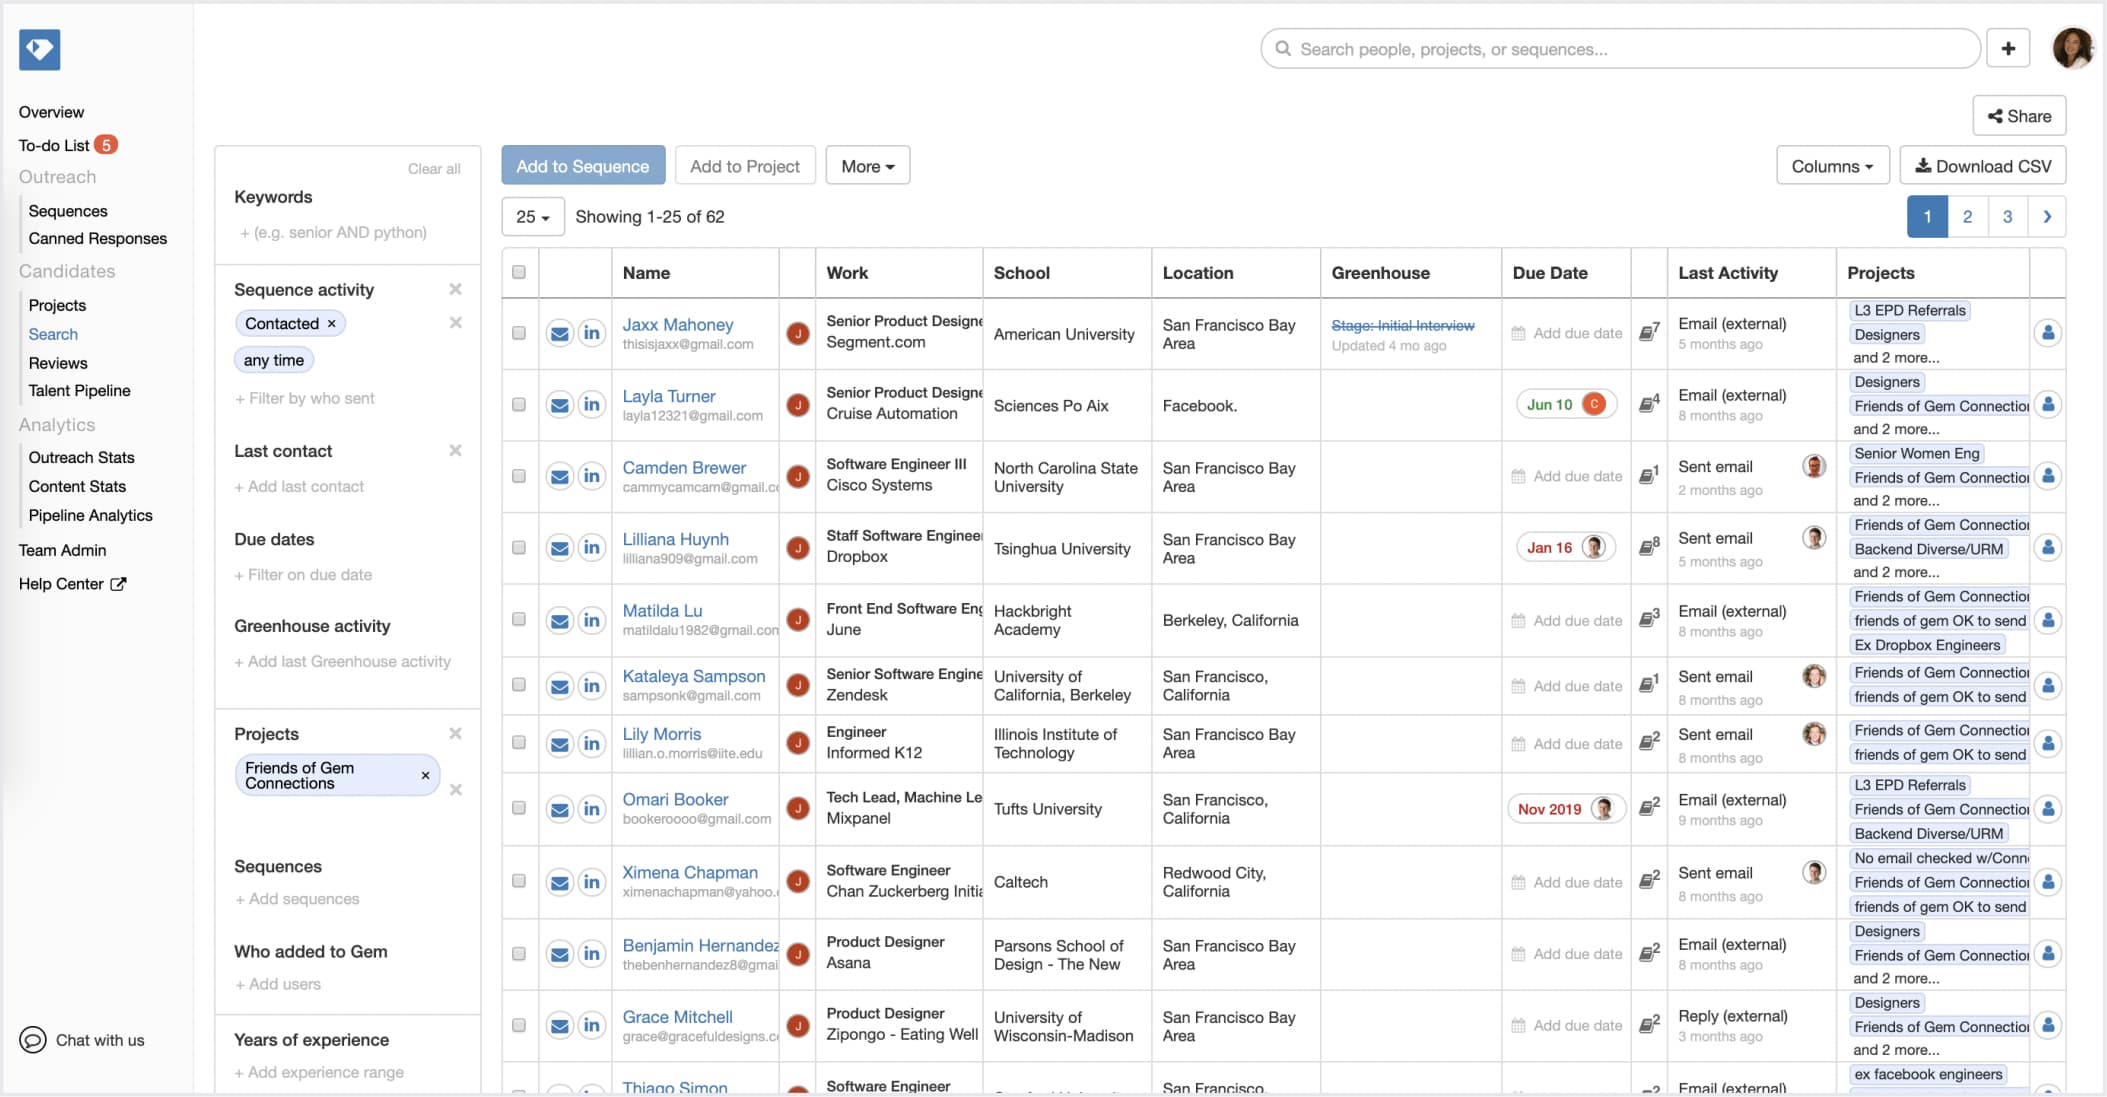Click the search people input field

[x=1620, y=49]
